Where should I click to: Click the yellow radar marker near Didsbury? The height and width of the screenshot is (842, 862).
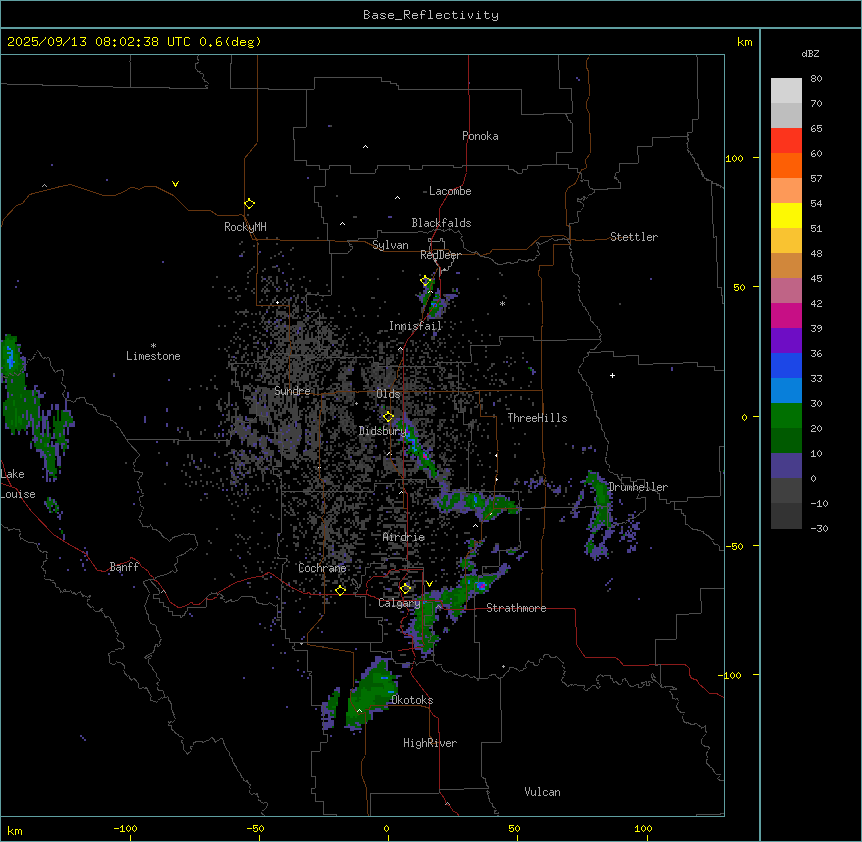pos(388,417)
